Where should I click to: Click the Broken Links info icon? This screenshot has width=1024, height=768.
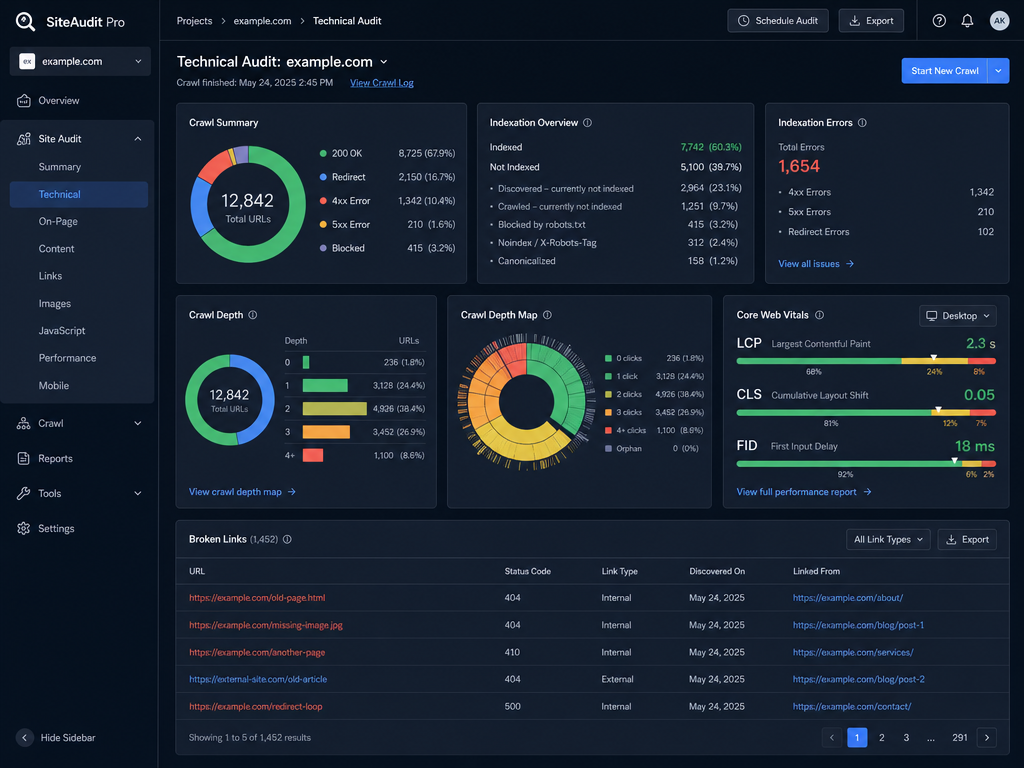coord(287,539)
